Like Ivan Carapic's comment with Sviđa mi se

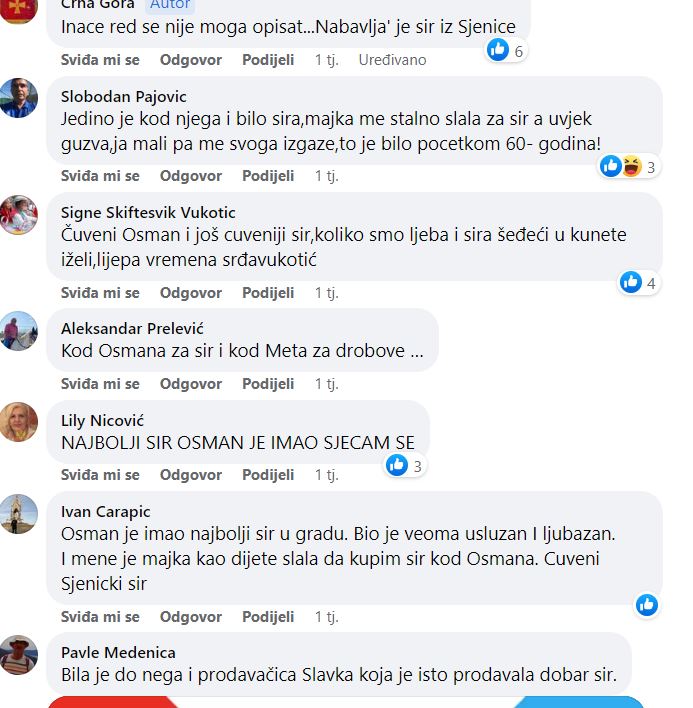click(x=100, y=616)
